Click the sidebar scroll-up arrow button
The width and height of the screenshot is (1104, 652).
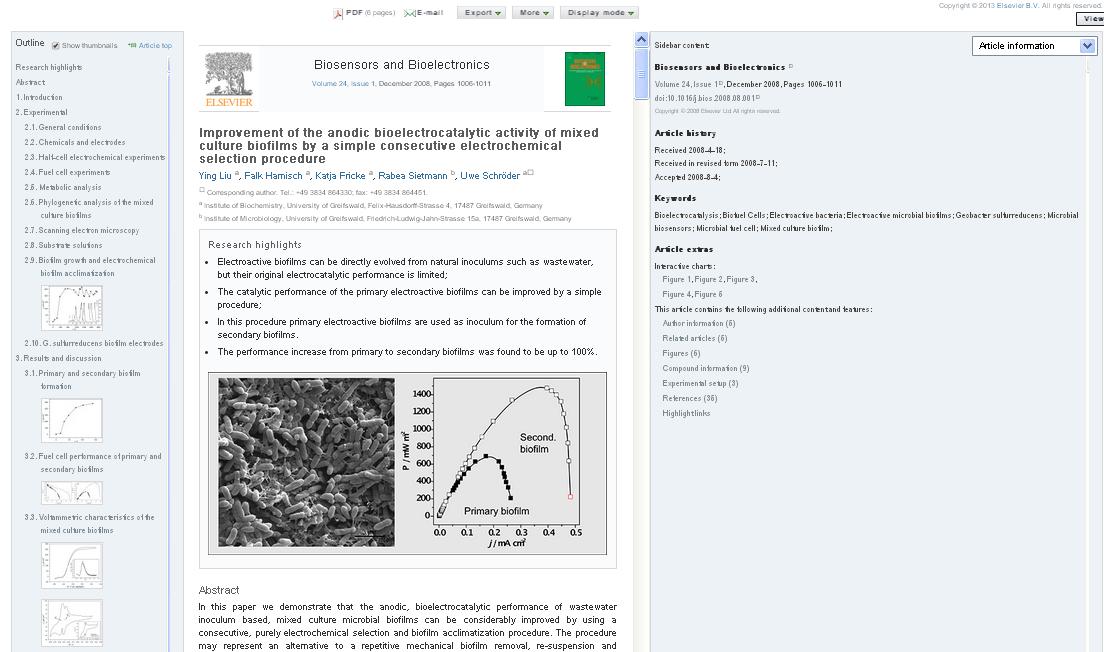[x=641, y=39]
